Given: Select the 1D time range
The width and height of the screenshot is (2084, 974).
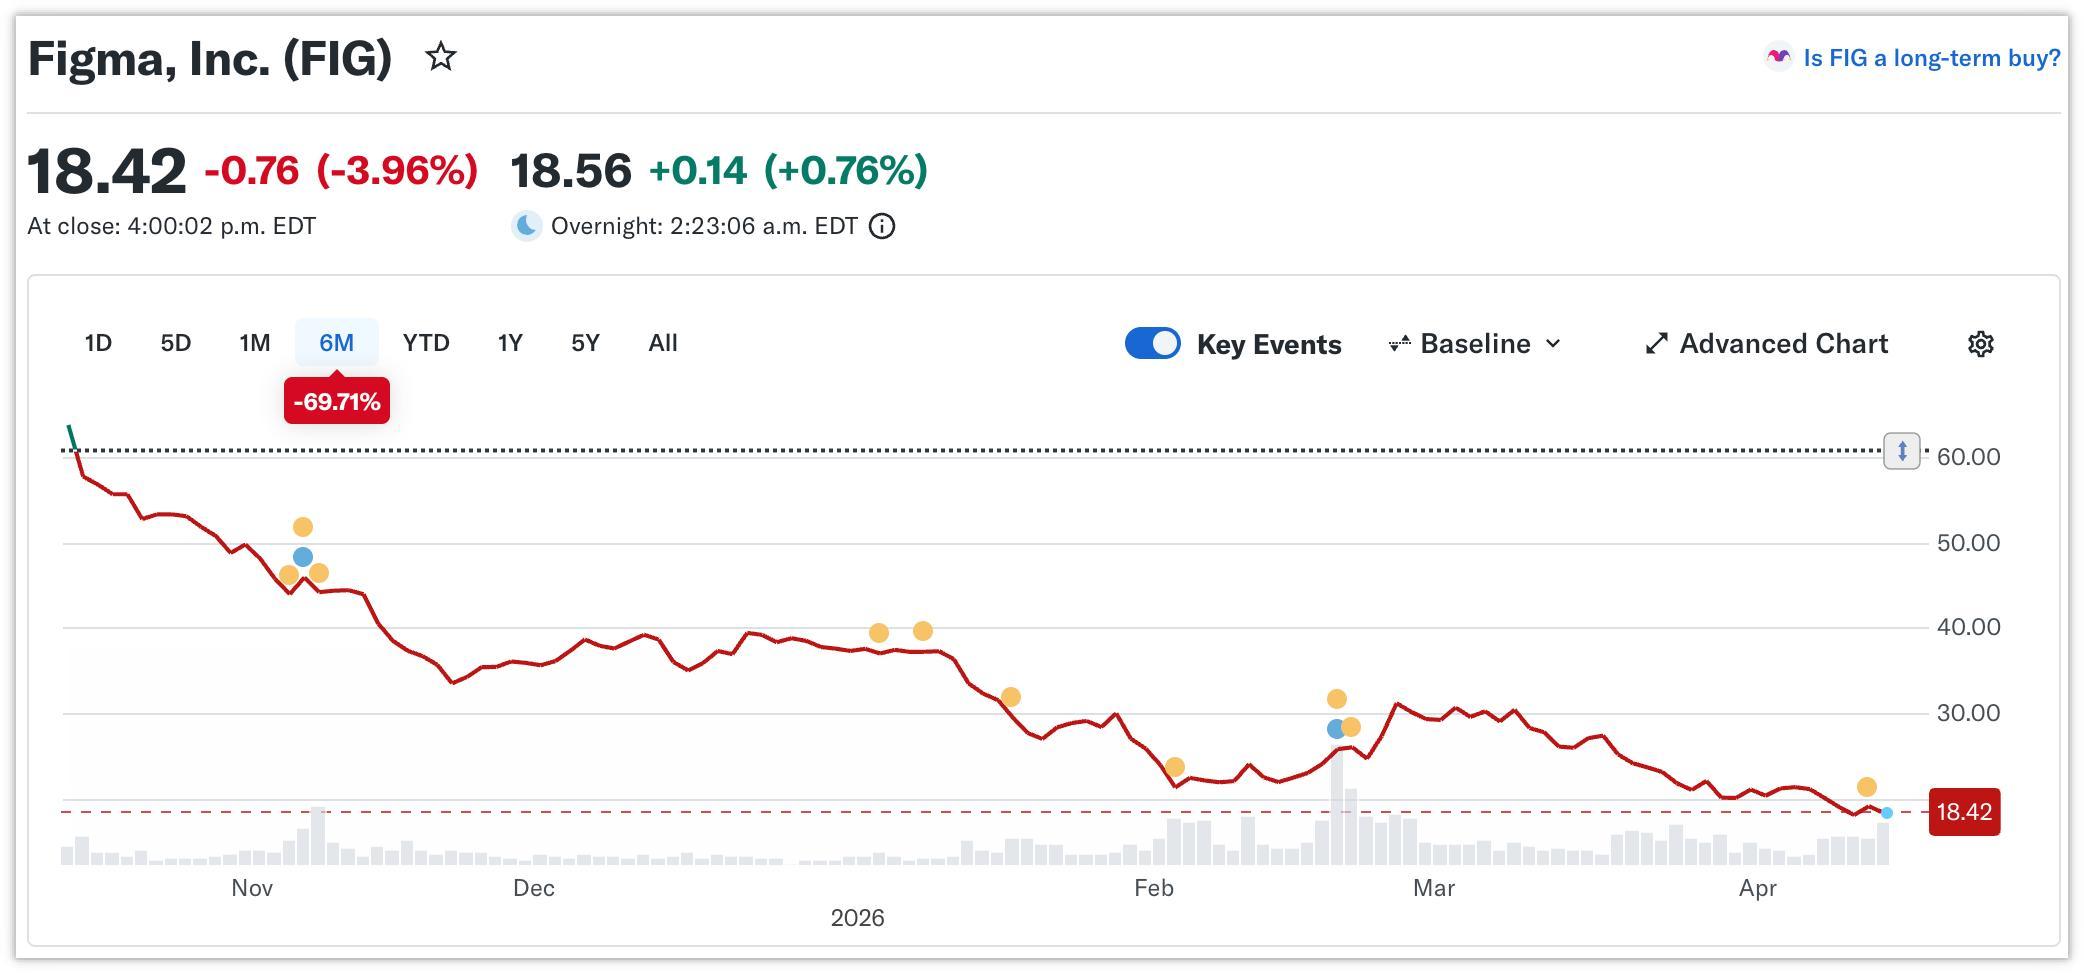Looking at the screenshot, I should [x=98, y=343].
